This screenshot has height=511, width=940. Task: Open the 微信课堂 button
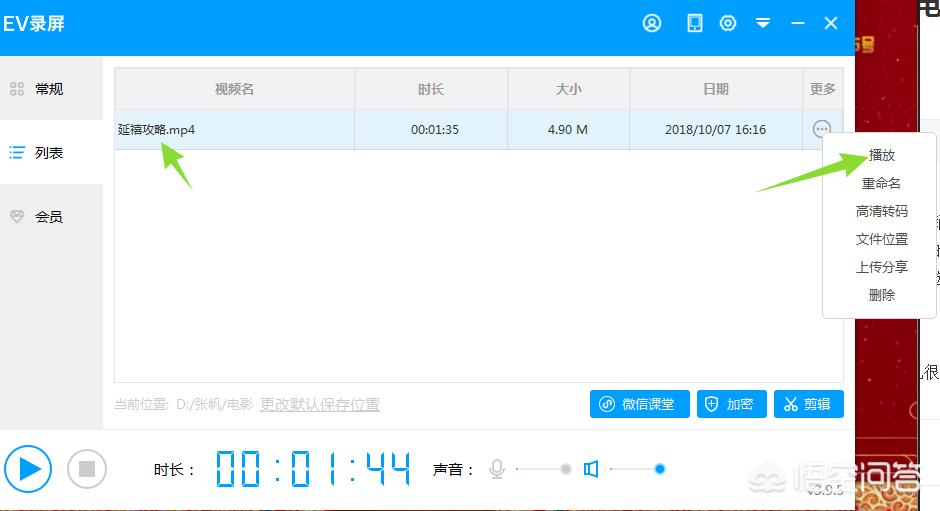tap(640, 404)
